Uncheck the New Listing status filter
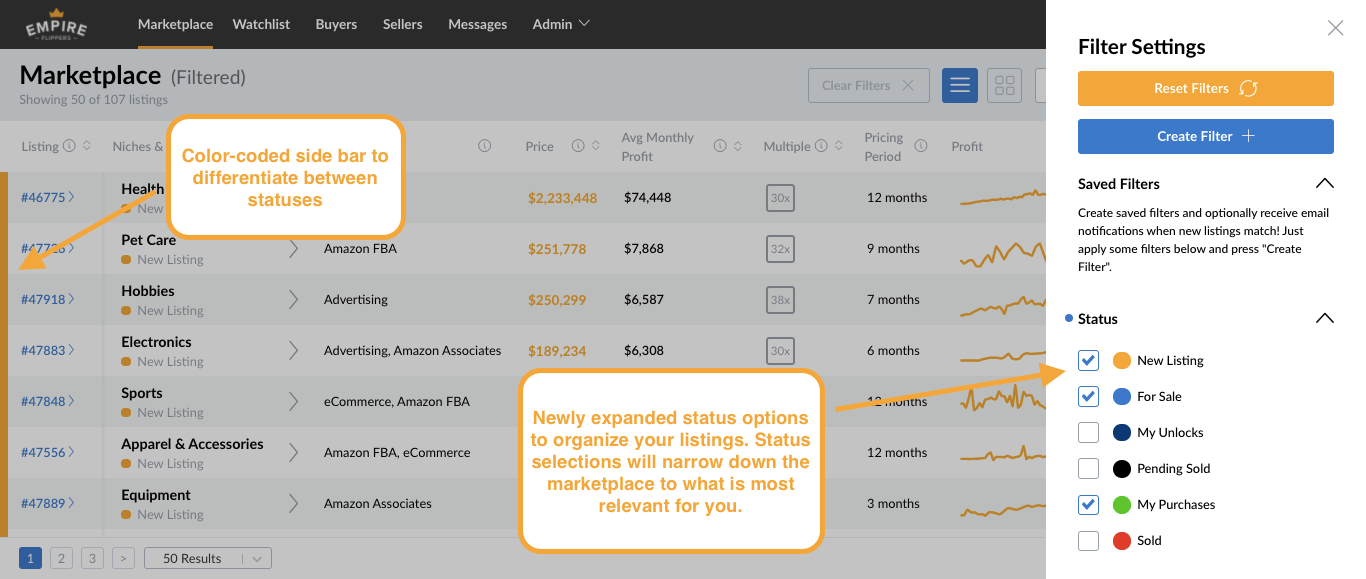 (x=1088, y=360)
